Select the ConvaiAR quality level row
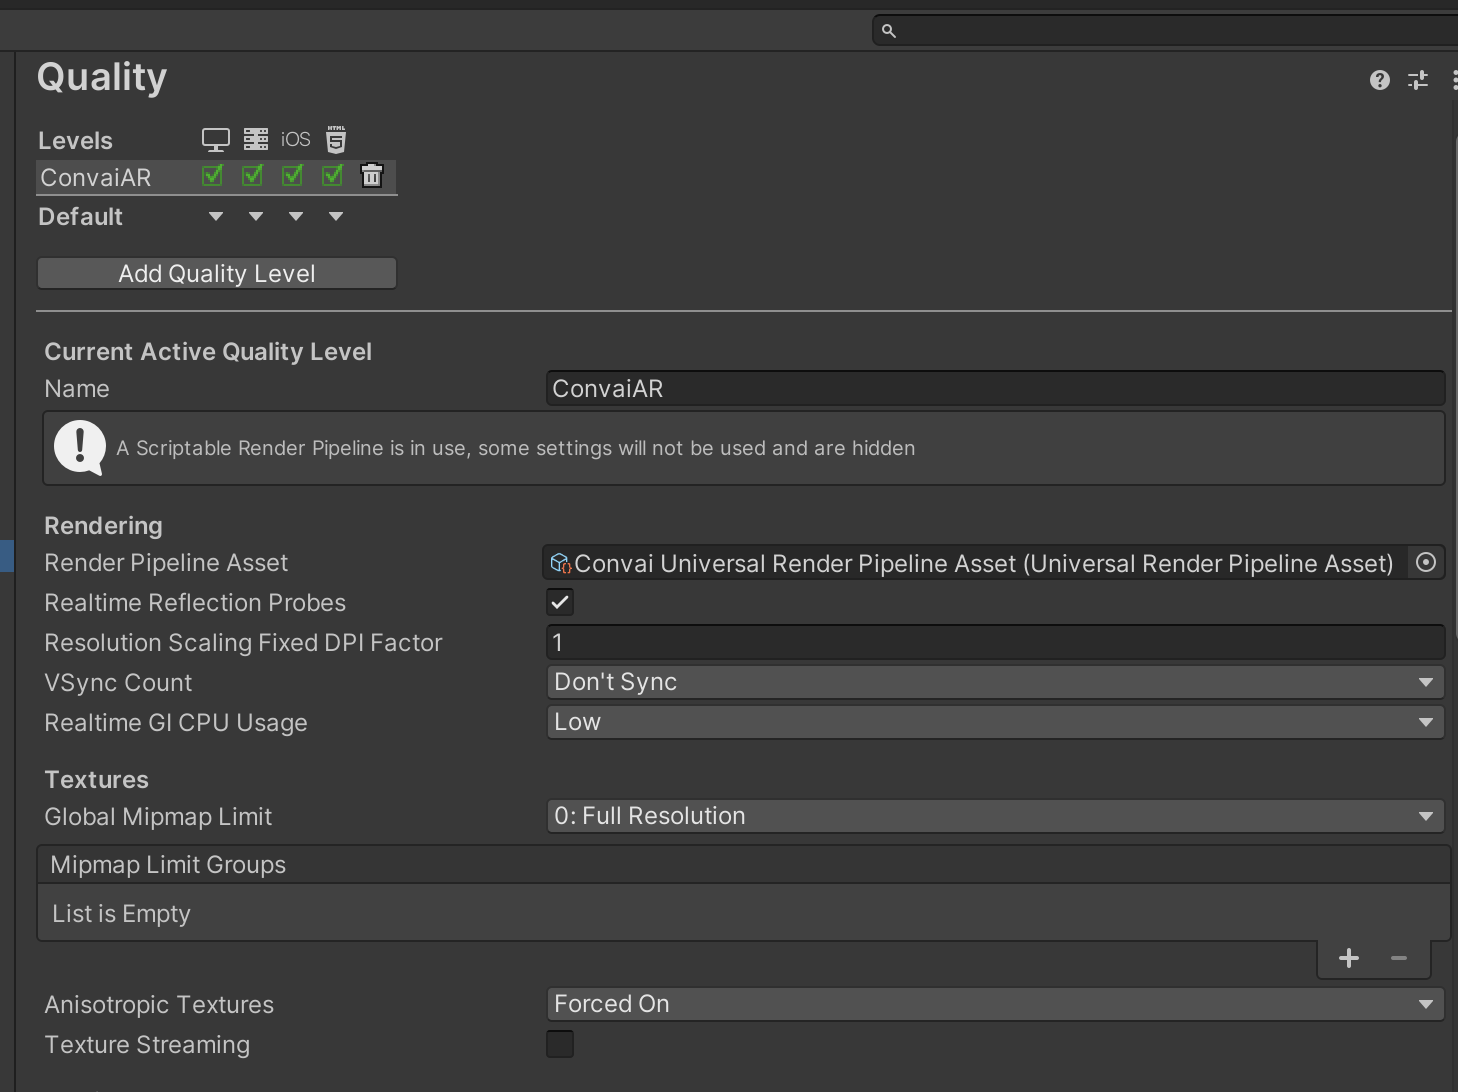The height and width of the screenshot is (1092, 1458). click(x=217, y=177)
